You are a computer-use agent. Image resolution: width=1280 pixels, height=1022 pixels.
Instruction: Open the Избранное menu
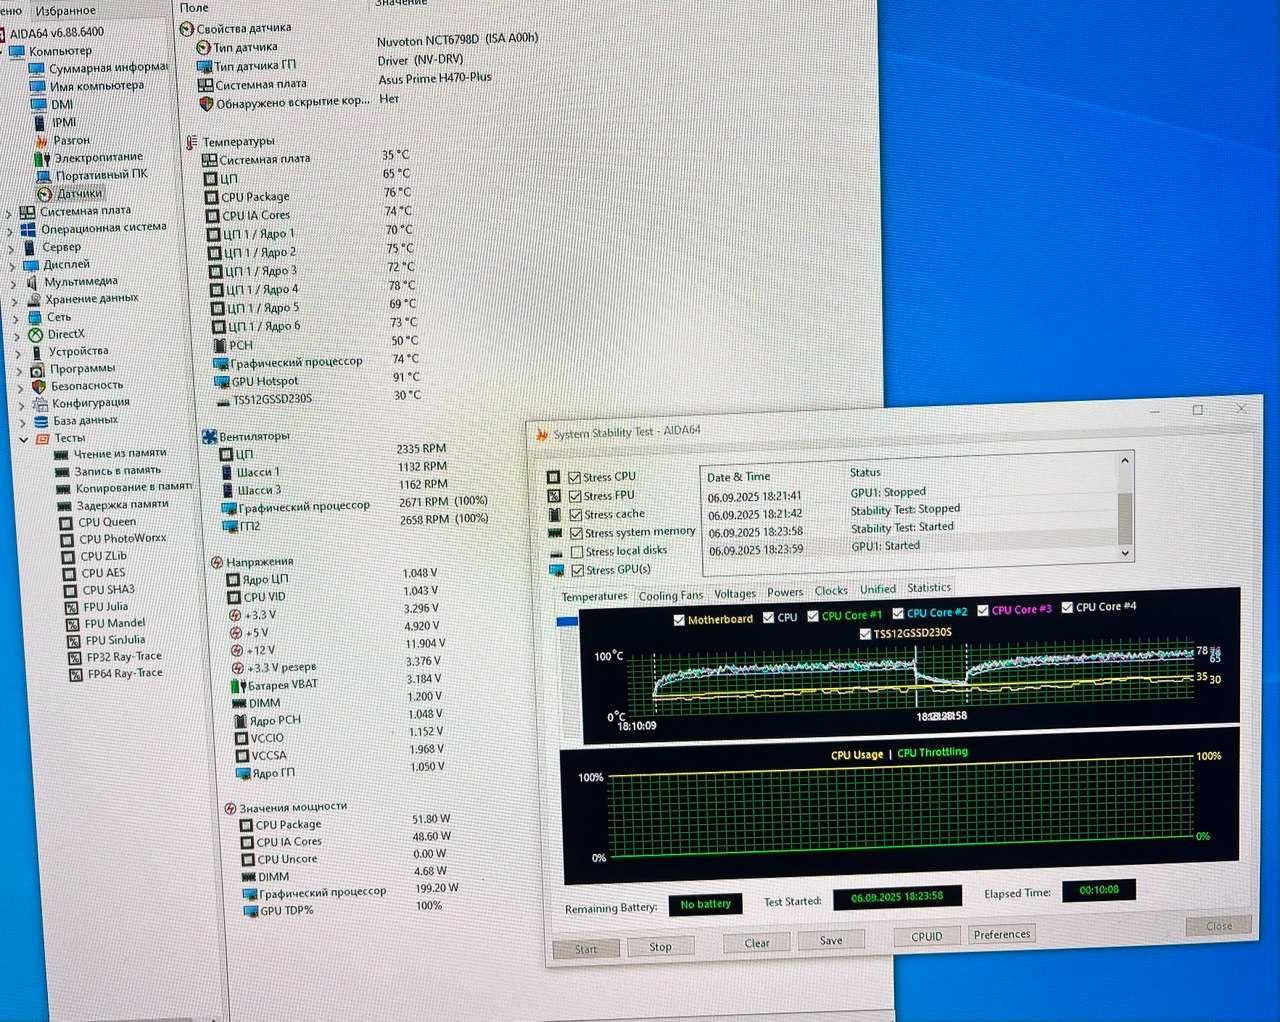coord(65,11)
